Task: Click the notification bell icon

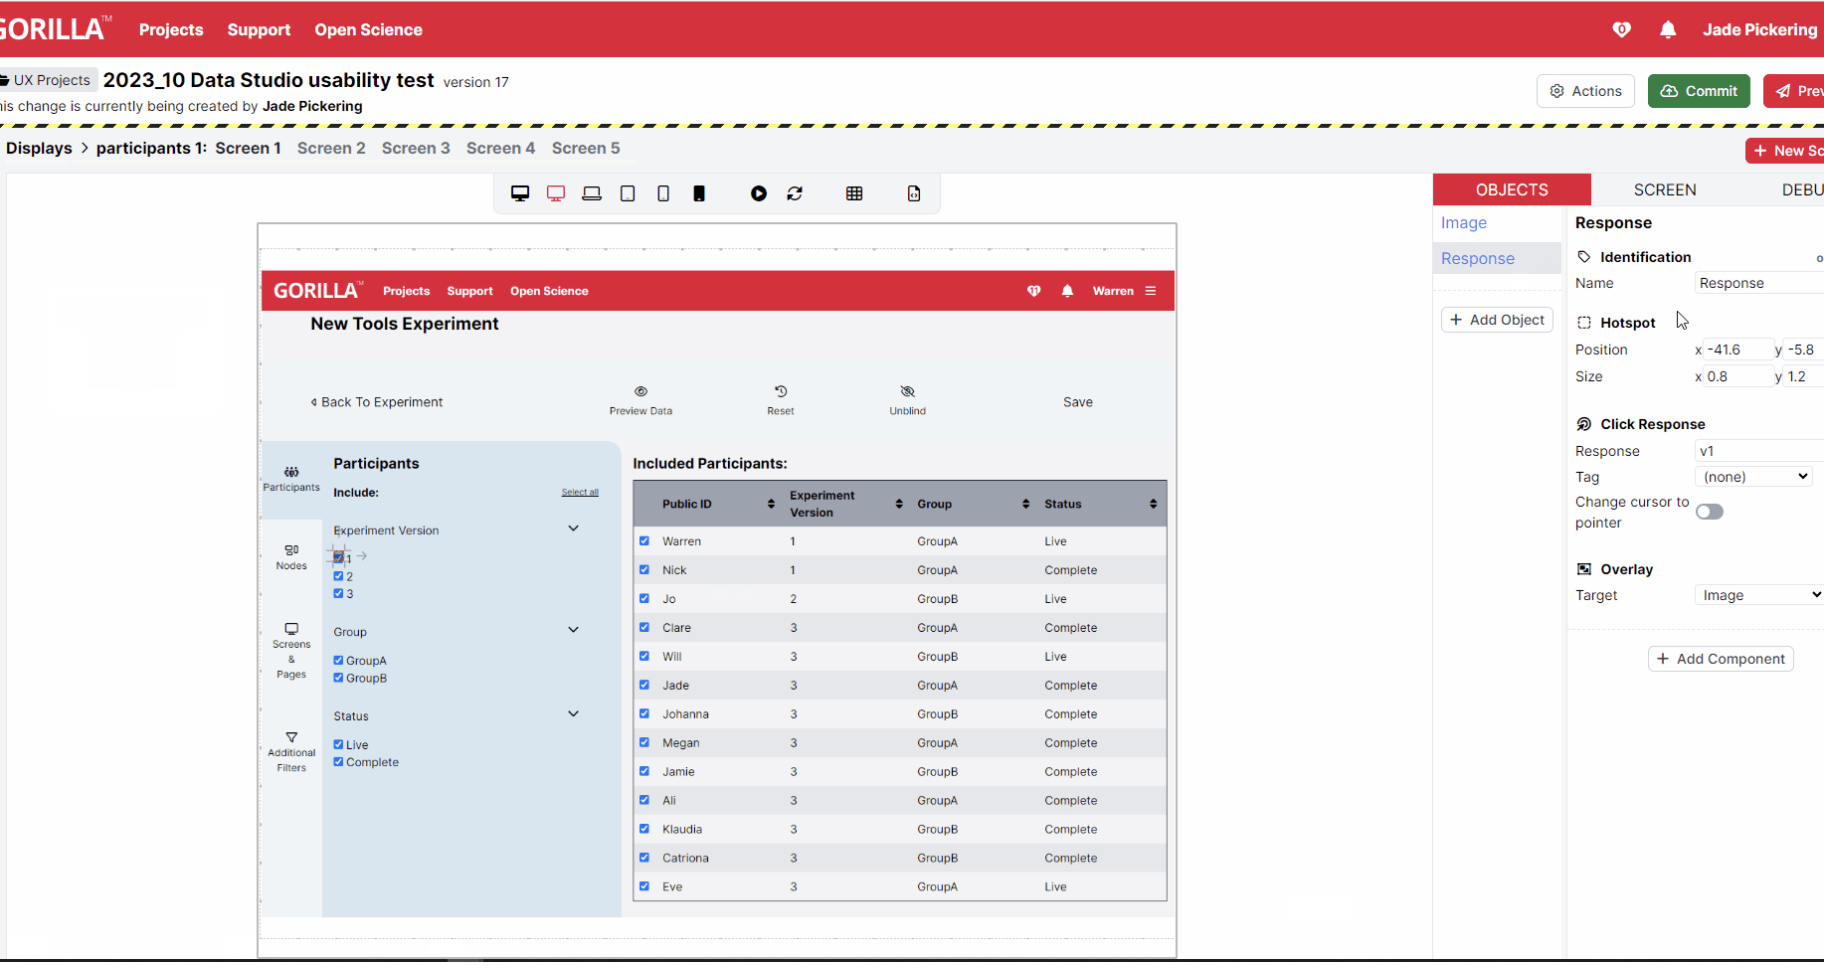Action: click(x=1668, y=29)
